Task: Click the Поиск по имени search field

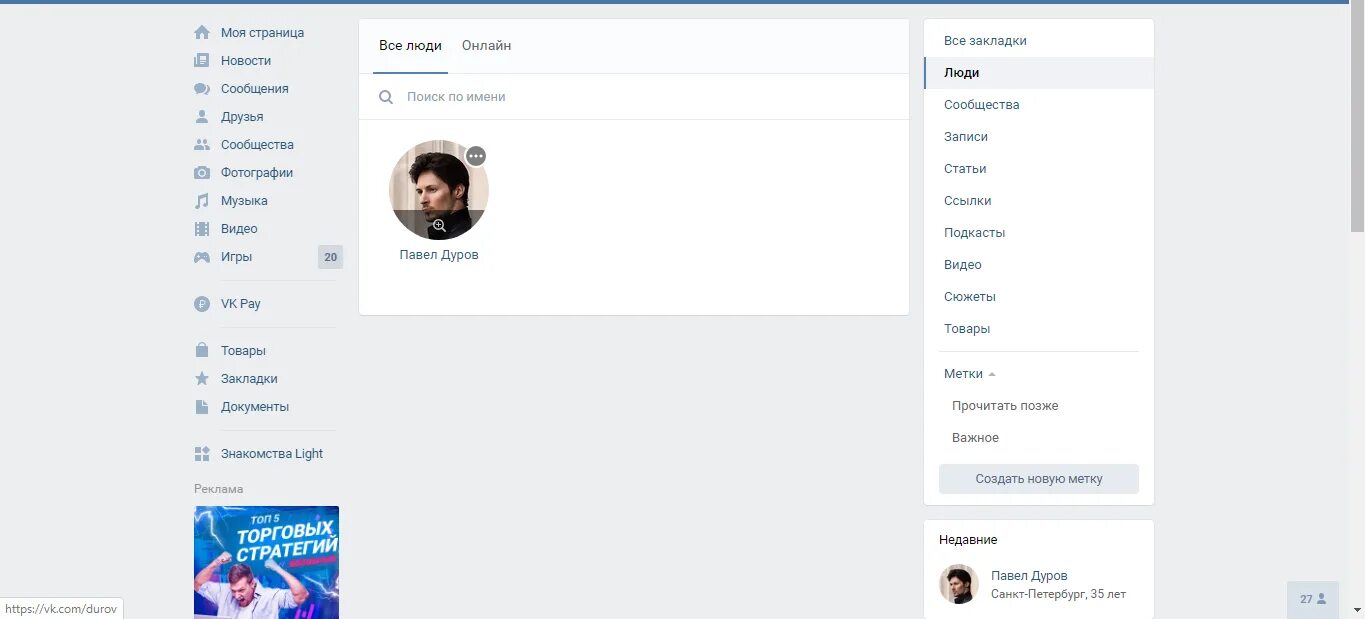Action: click(x=634, y=97)
